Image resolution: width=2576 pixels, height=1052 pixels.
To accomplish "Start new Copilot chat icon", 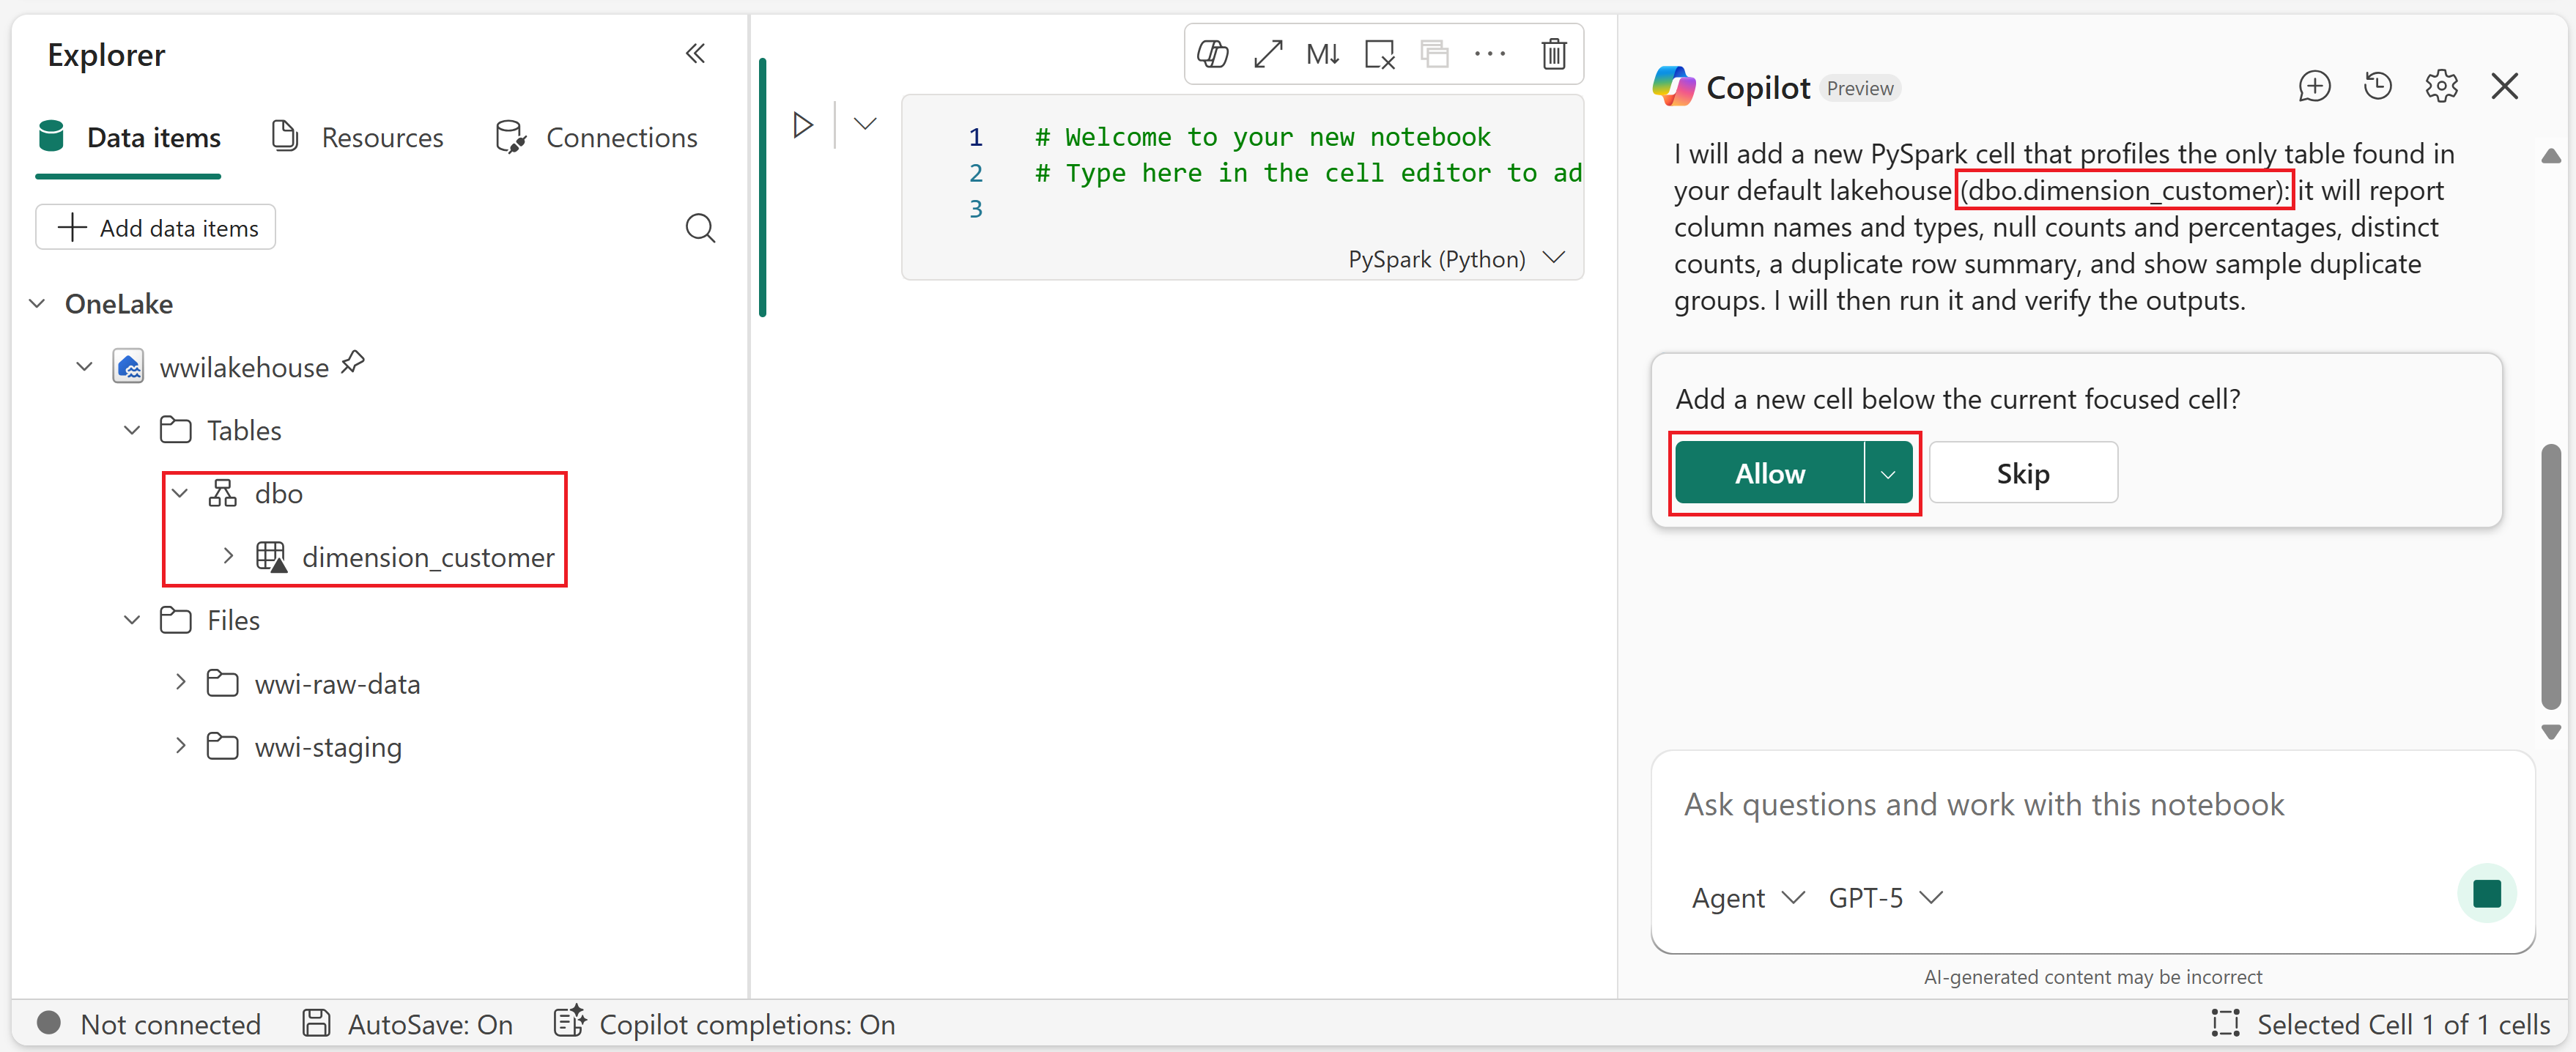I will pyautogui.click(x=2314, y=87).
